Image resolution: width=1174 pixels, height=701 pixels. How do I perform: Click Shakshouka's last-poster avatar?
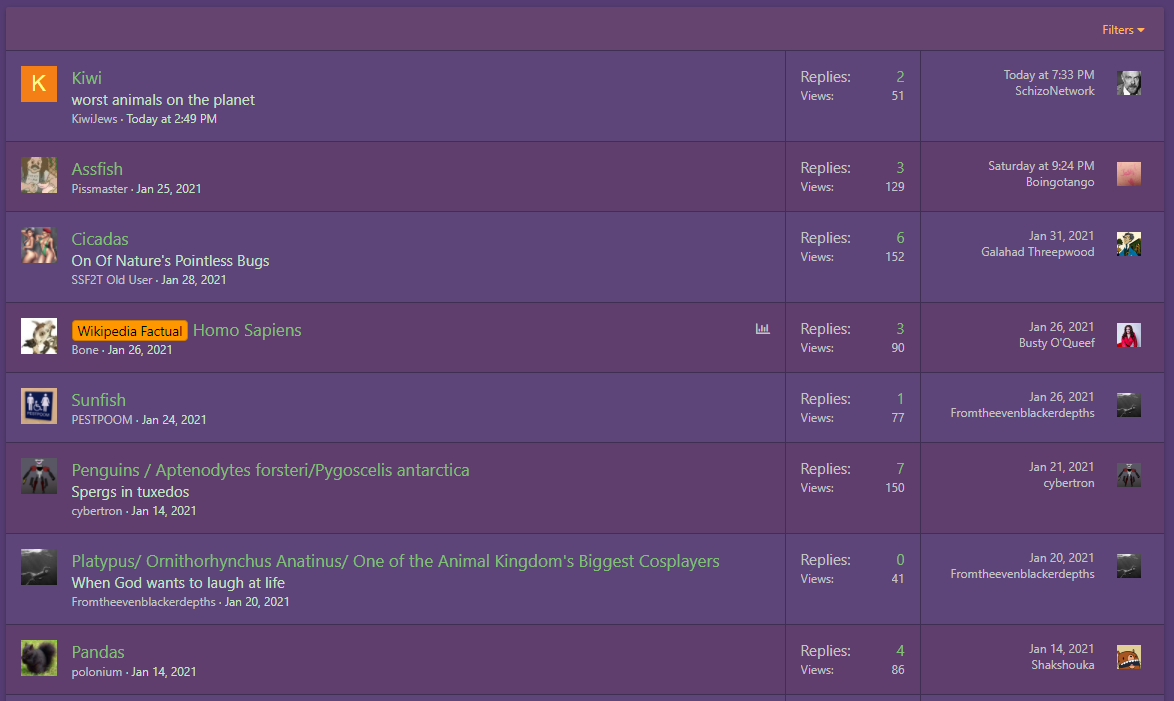coord(1129,657)
